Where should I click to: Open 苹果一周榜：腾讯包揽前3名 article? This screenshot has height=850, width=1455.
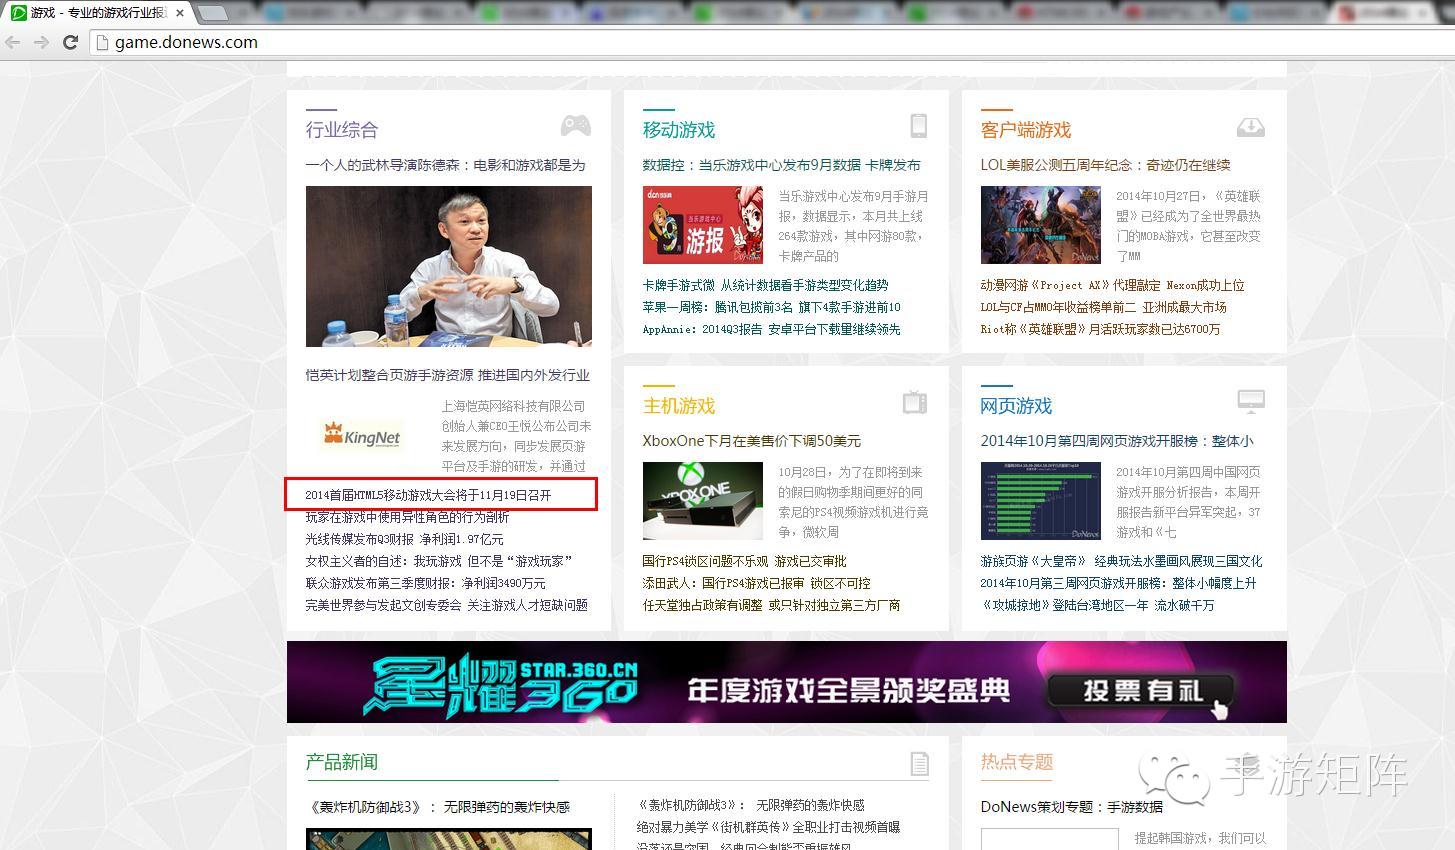pyautogui.click(x=772, y=307)
